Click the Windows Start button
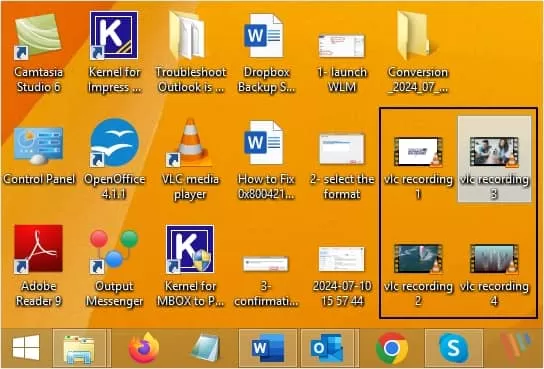Image resolution: width=544 pixels, height=369 pixels. click(x=26, y=347)
